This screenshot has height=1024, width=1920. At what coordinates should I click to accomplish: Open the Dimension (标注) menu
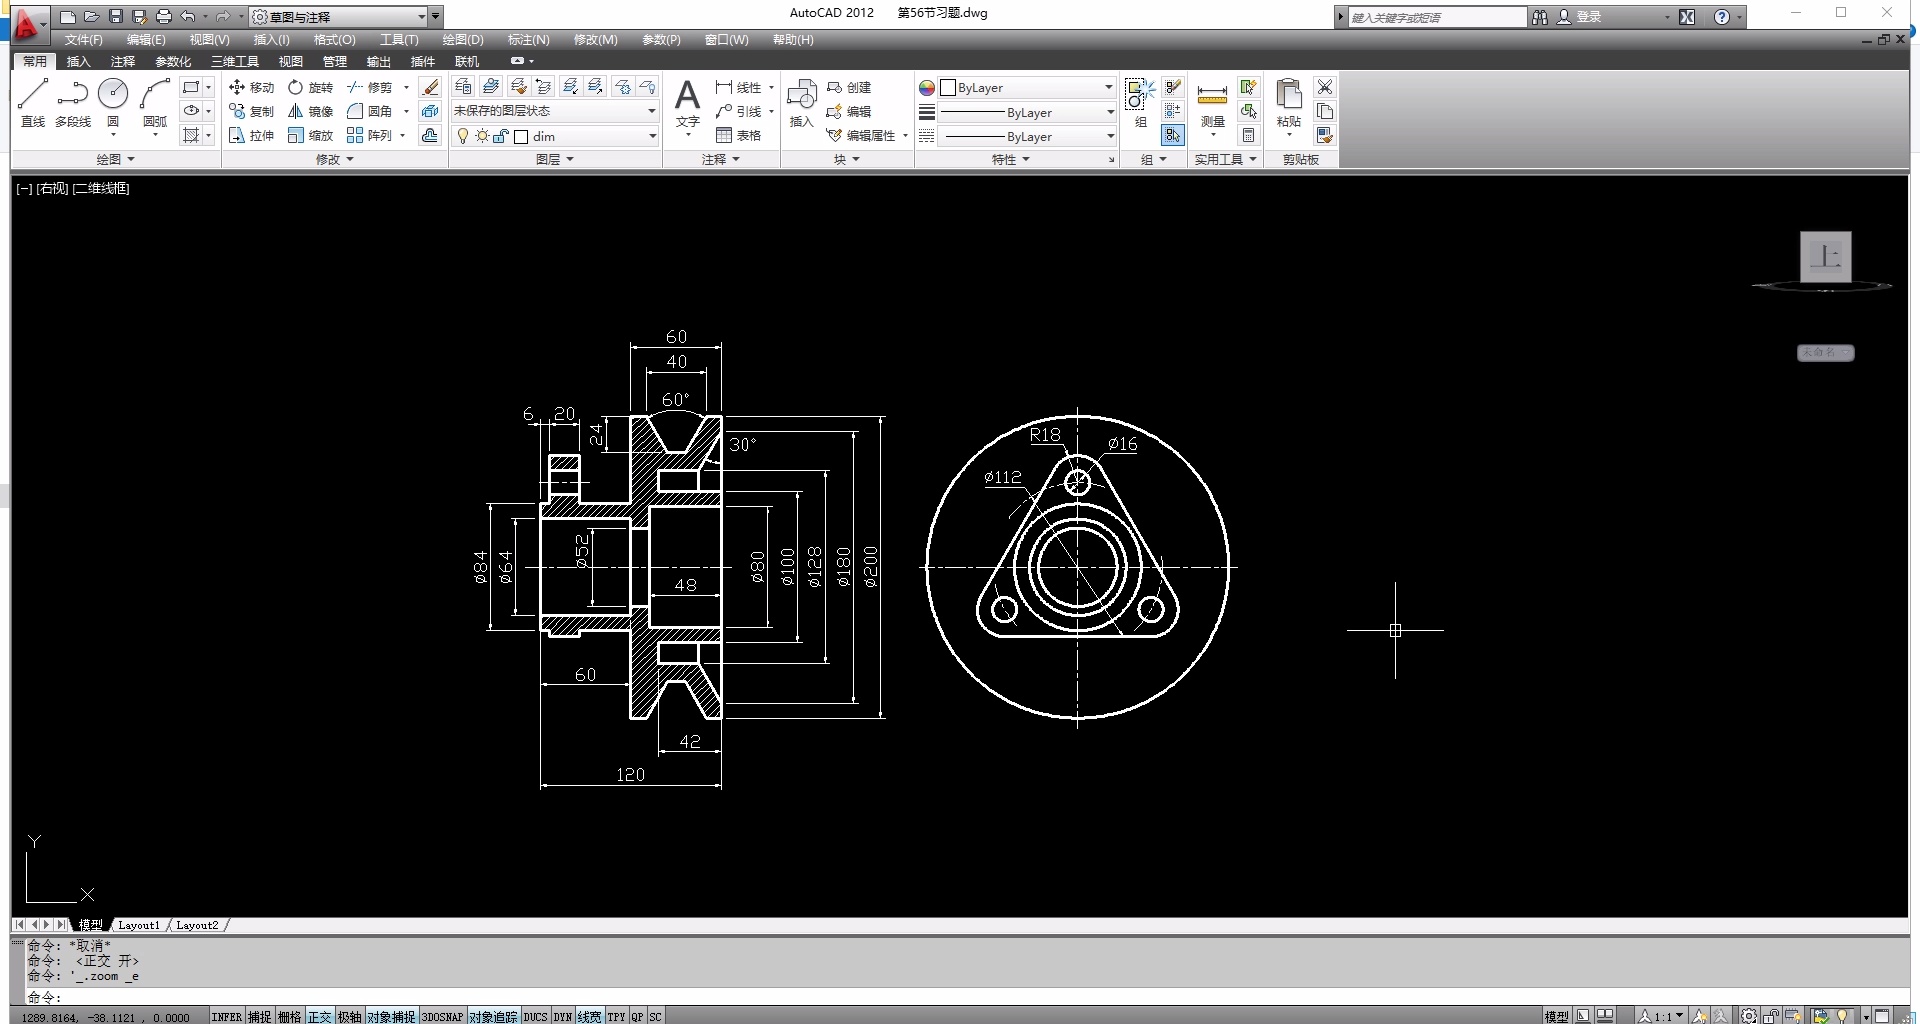[528, 40]
